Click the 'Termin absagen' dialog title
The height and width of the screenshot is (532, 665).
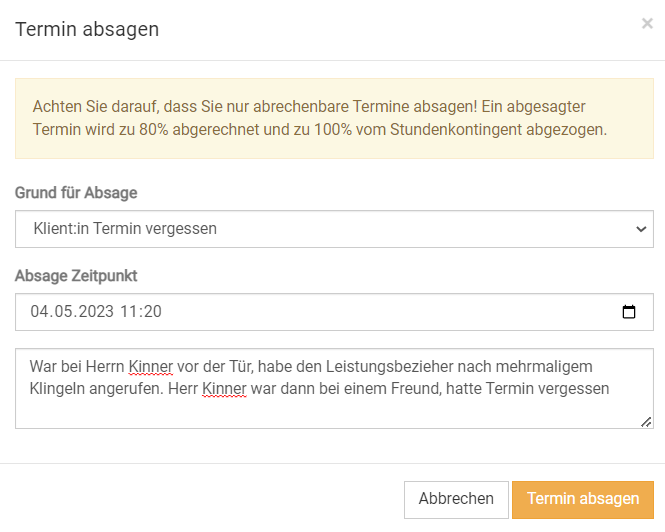click(87, 29)
